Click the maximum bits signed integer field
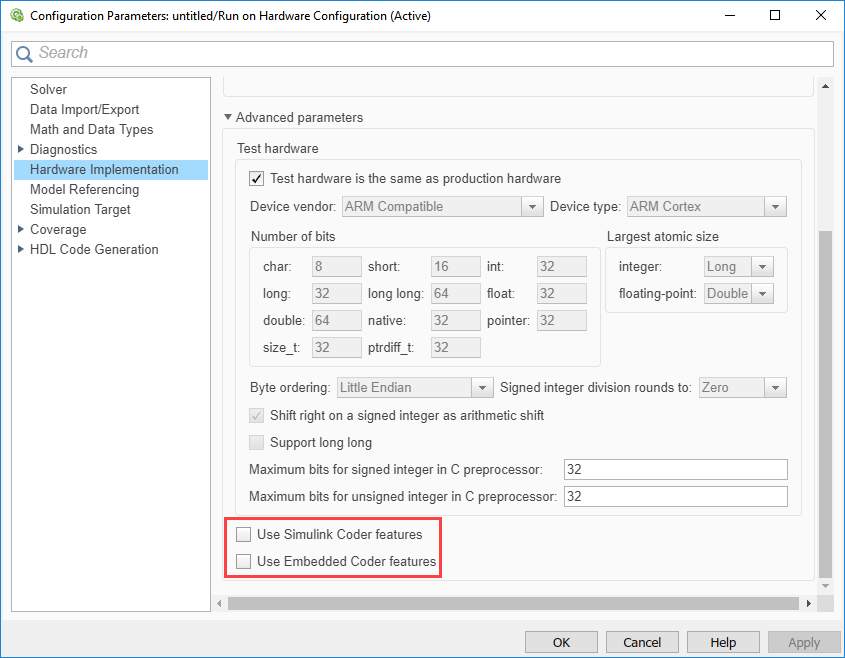The width and height of the screenshot is (845, 658). (x=675, y=470)
